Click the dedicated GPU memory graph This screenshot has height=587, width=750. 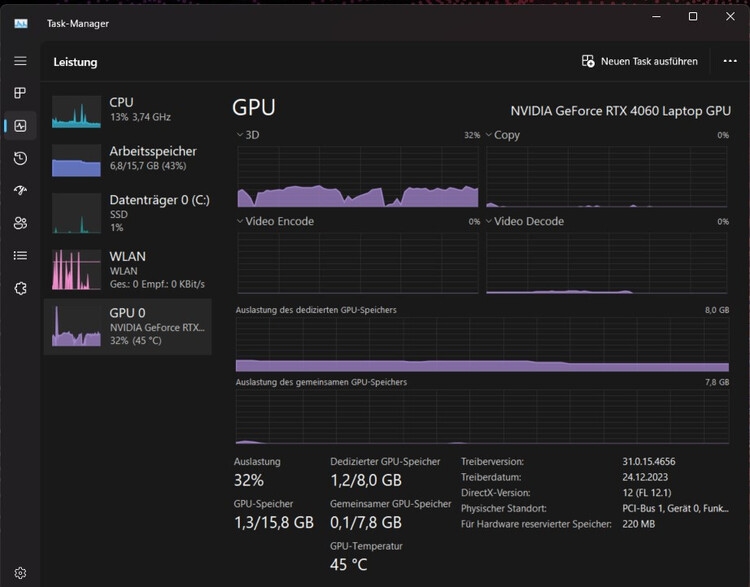(482, 344)
